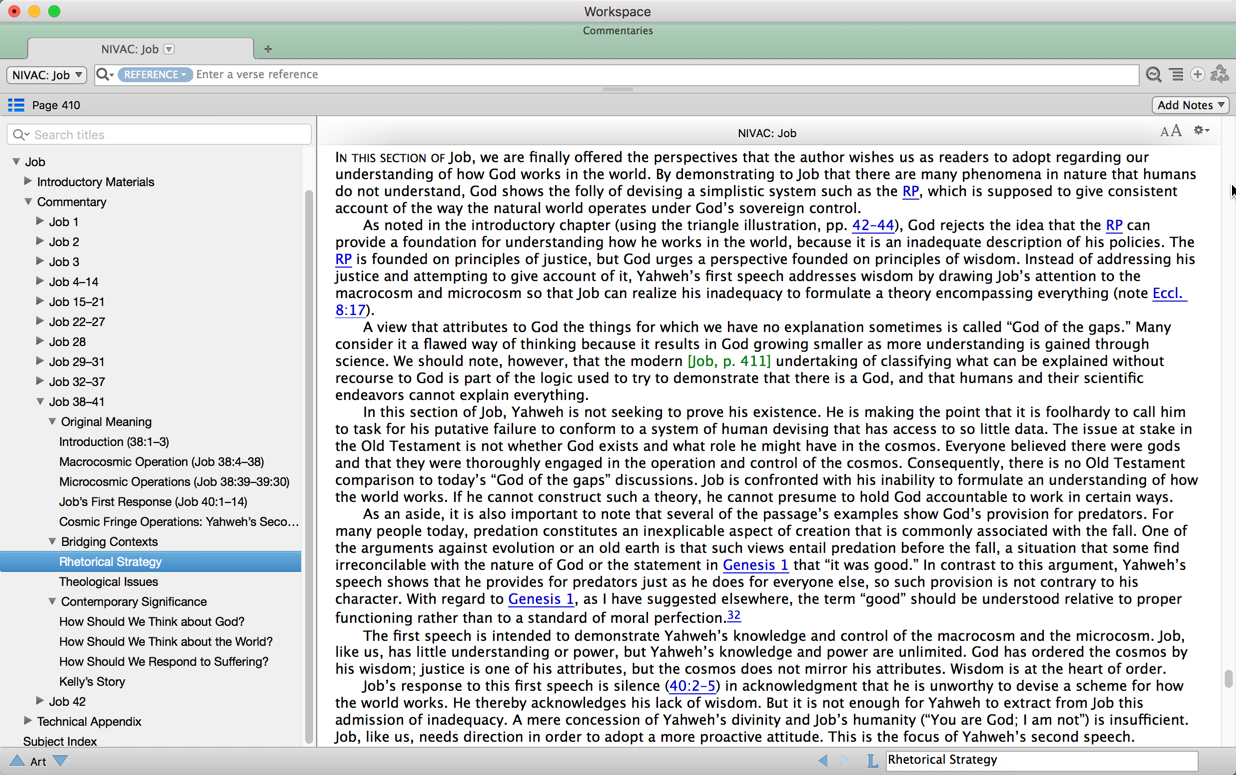
Task: Open footnote 32 link
Action: pos(734,615)
